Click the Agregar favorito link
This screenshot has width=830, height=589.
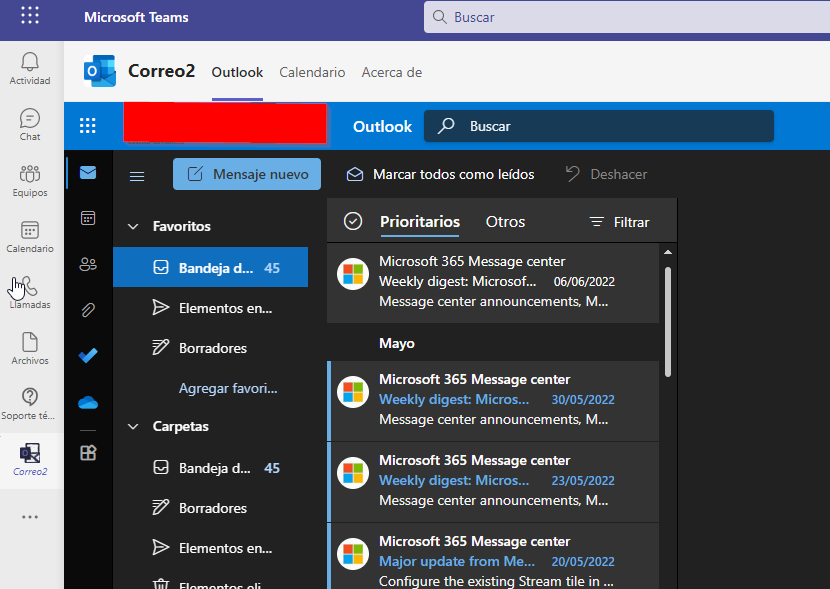pos(228,388)
